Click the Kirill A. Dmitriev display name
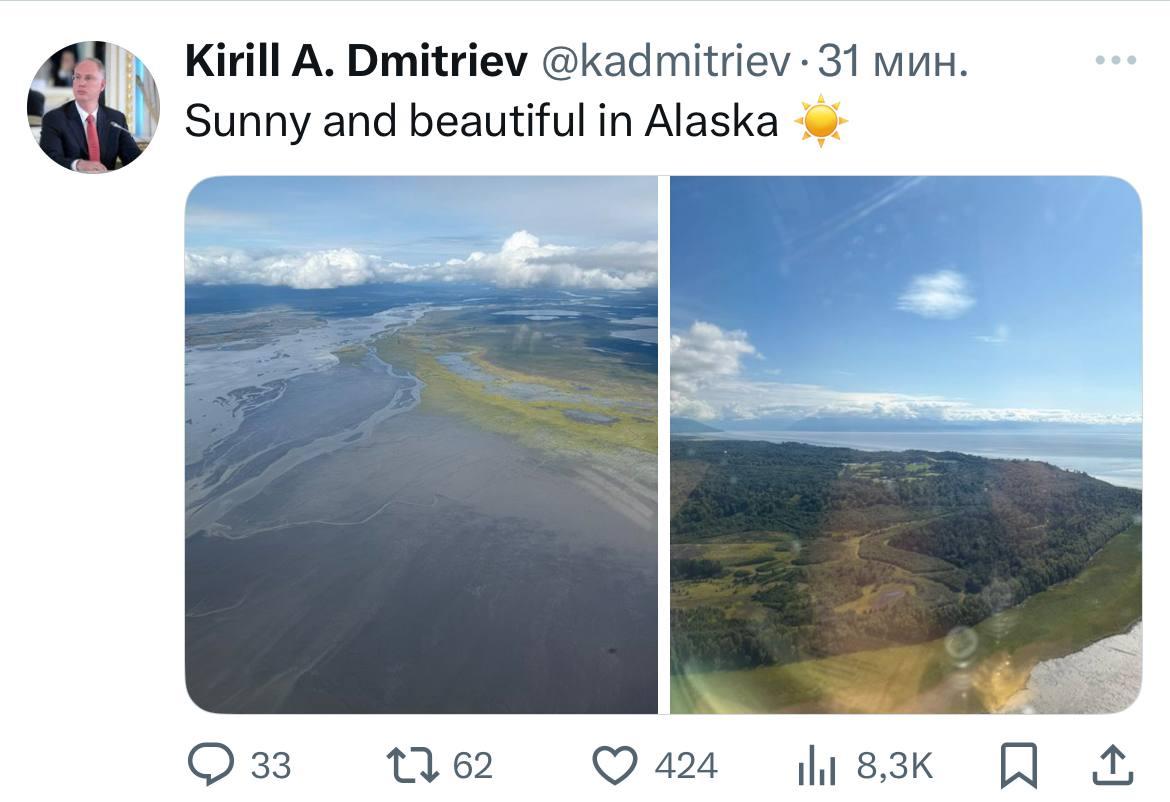The width and height of the screenshot is (1170, 802). pyautogui.click(x=356, y=64)
